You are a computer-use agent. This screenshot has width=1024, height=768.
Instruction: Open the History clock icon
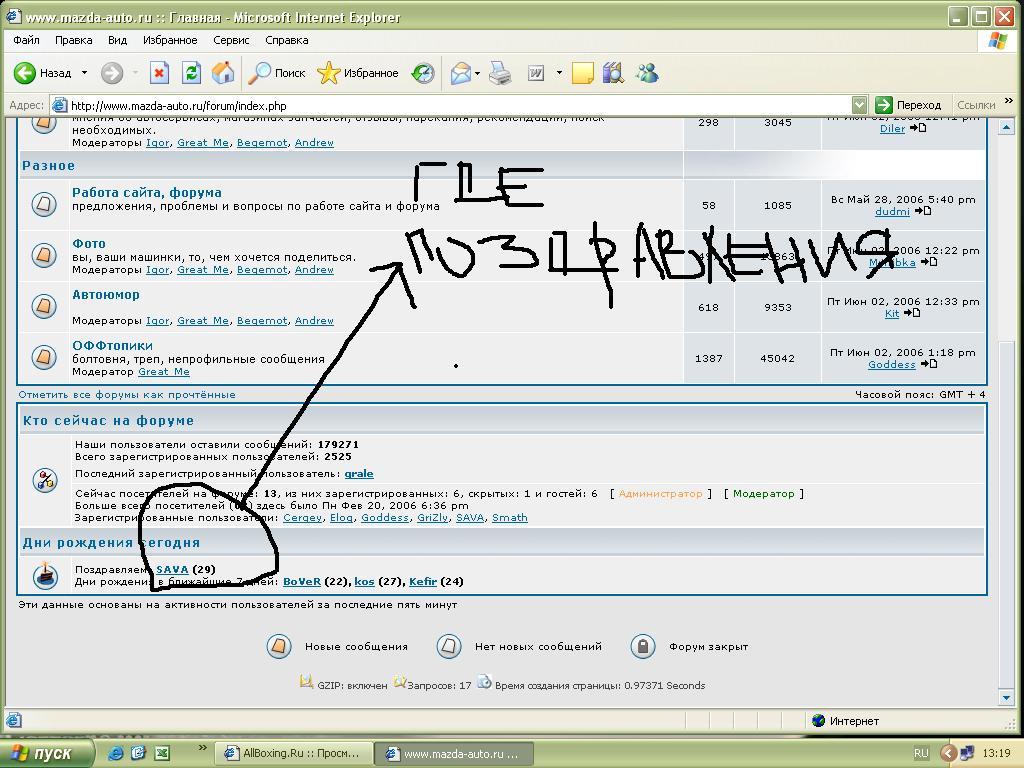(423, 73)
